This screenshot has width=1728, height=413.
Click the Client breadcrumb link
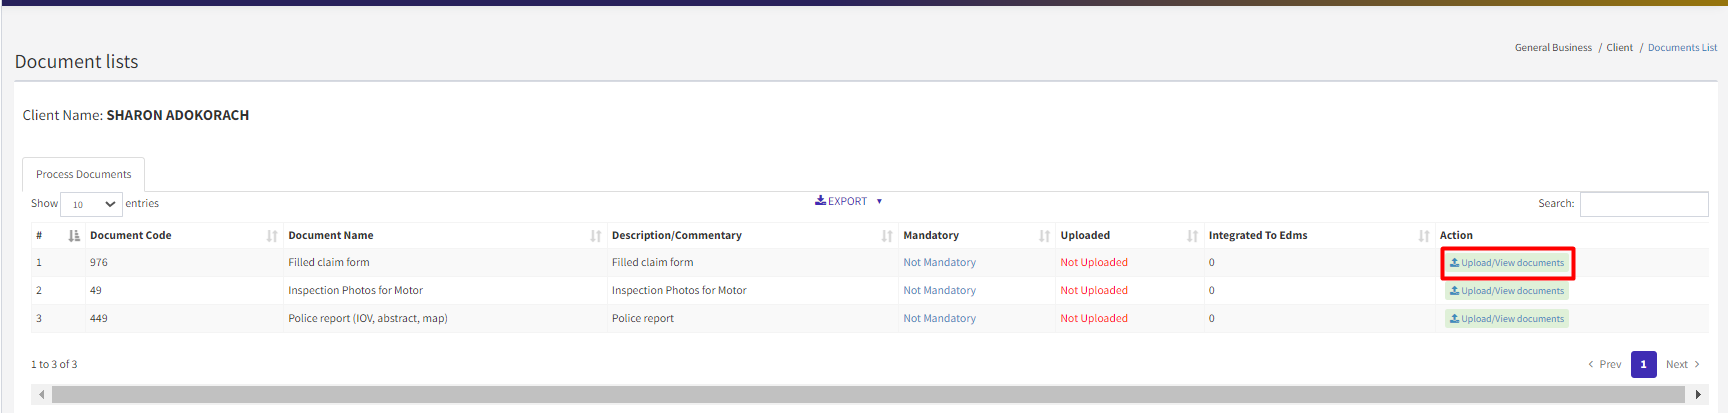tap(1619, 48)
